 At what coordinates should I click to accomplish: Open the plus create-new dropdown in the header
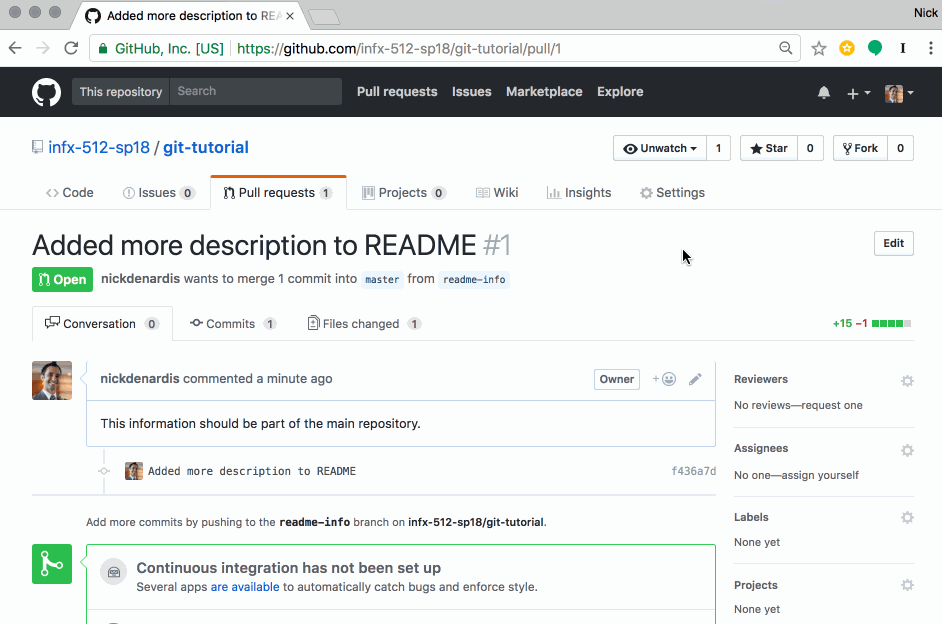click(857, 92)
